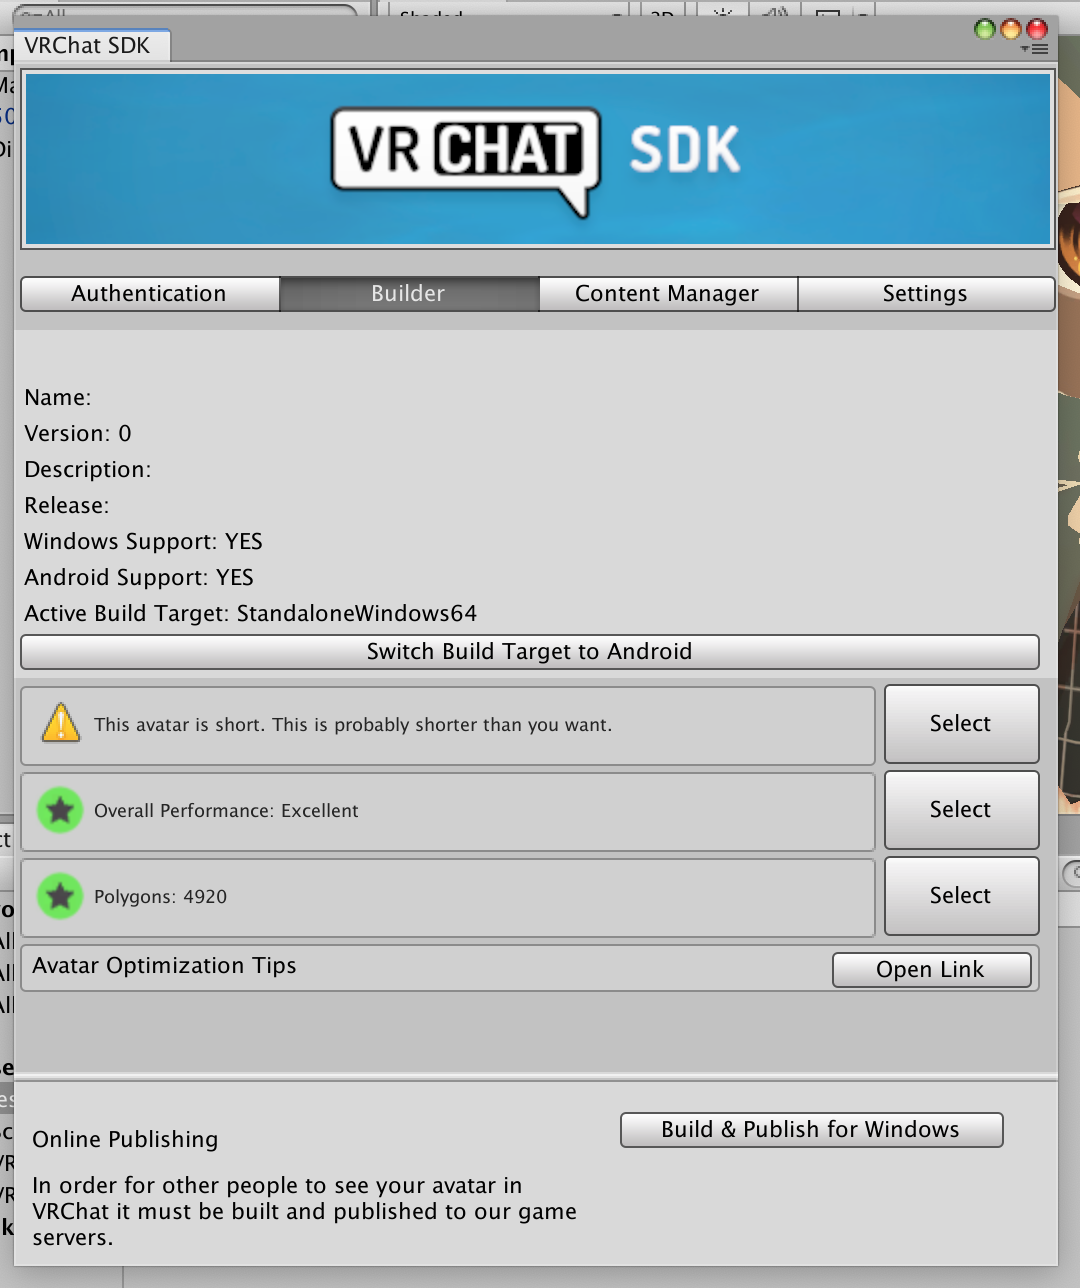The width and height of the screenshot is (1080, 1288).
Task: Open the Authentication tab
Action: (x=150, y=294)
